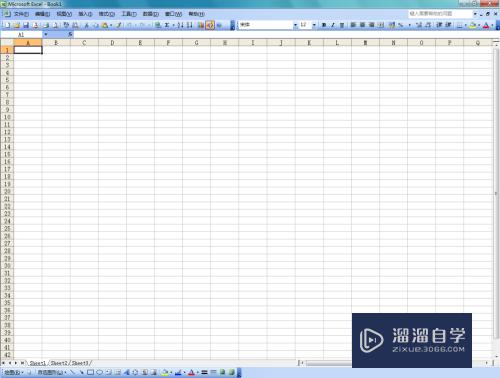500x378 pixels.
Task: Click the AutoShapes button on drawing toolbar
Action: tap(51, 372)
